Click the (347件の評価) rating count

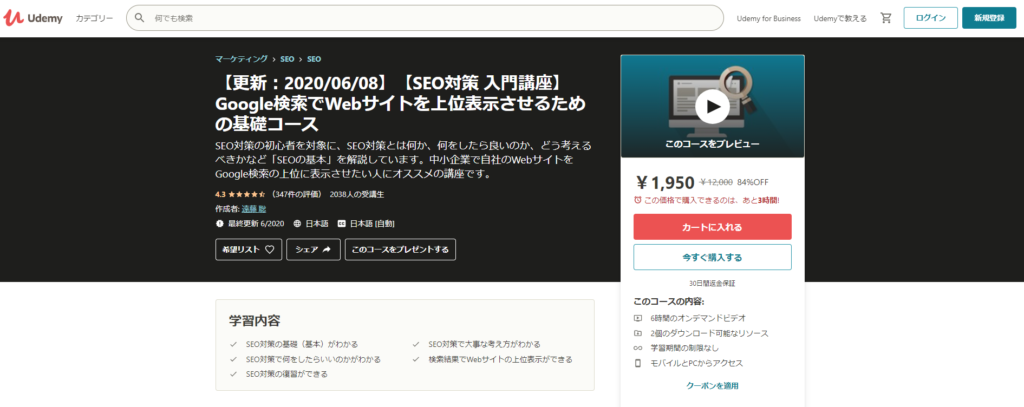297,194
